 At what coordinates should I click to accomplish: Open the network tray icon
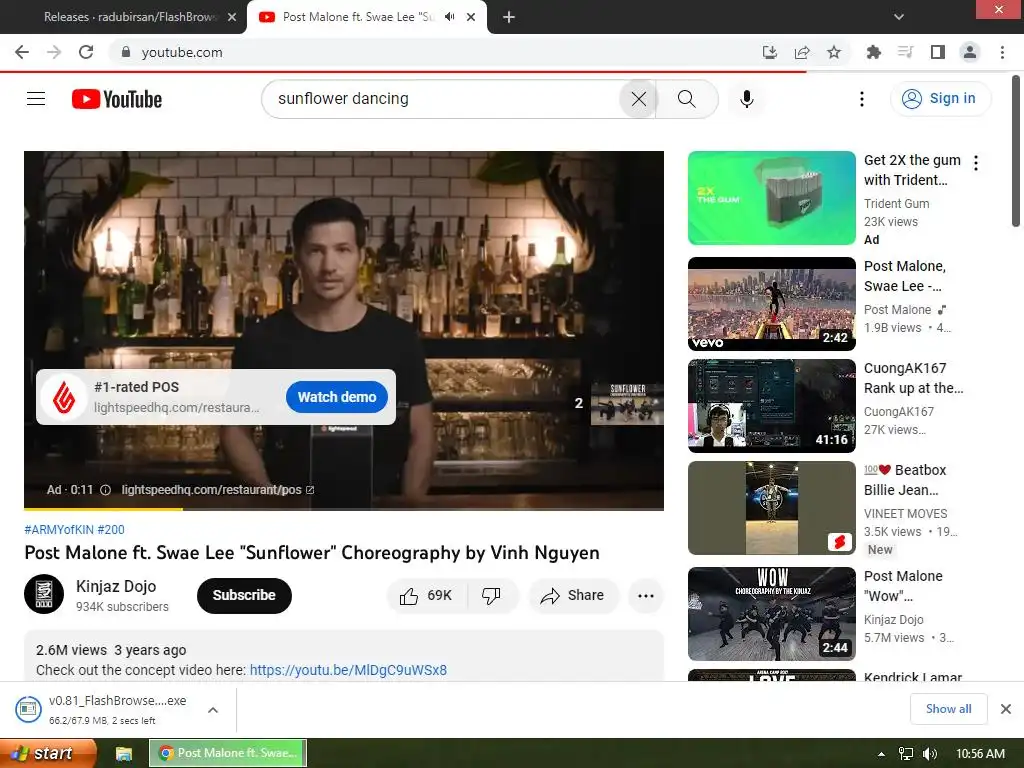[x=906, y=754]
